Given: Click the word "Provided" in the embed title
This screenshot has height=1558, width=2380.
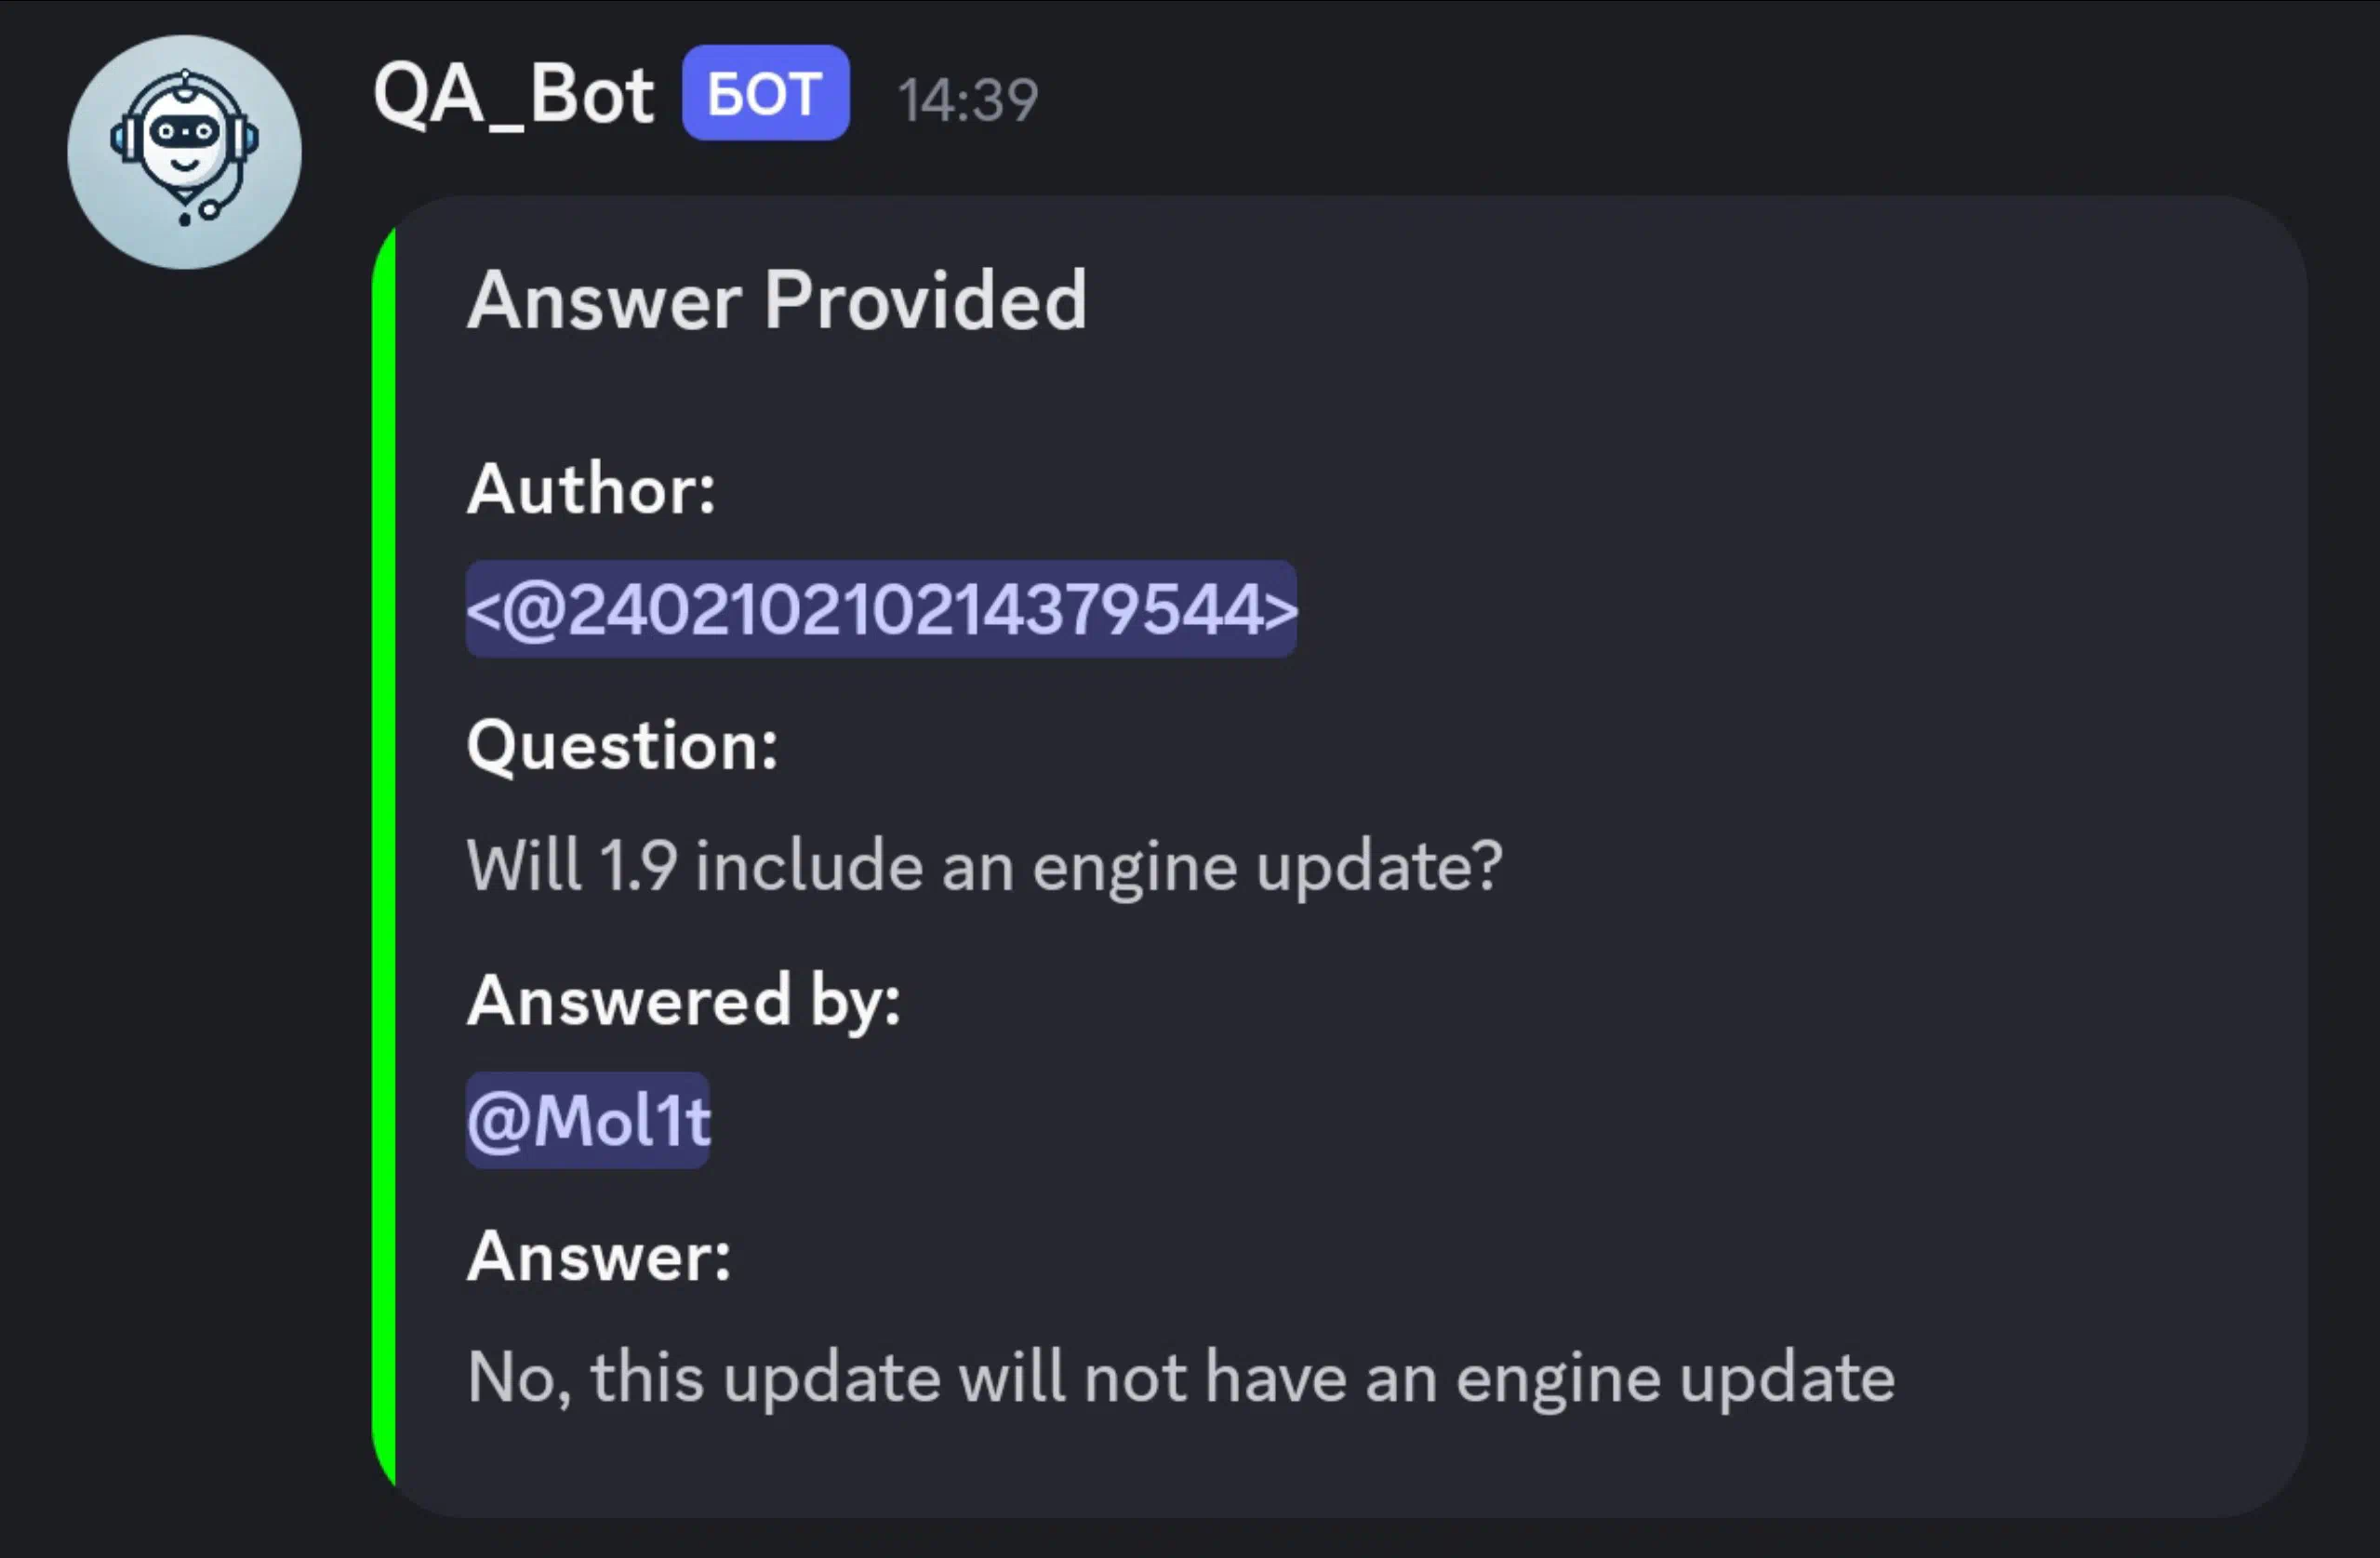Looking at the screenshot, I should (925, 300).
